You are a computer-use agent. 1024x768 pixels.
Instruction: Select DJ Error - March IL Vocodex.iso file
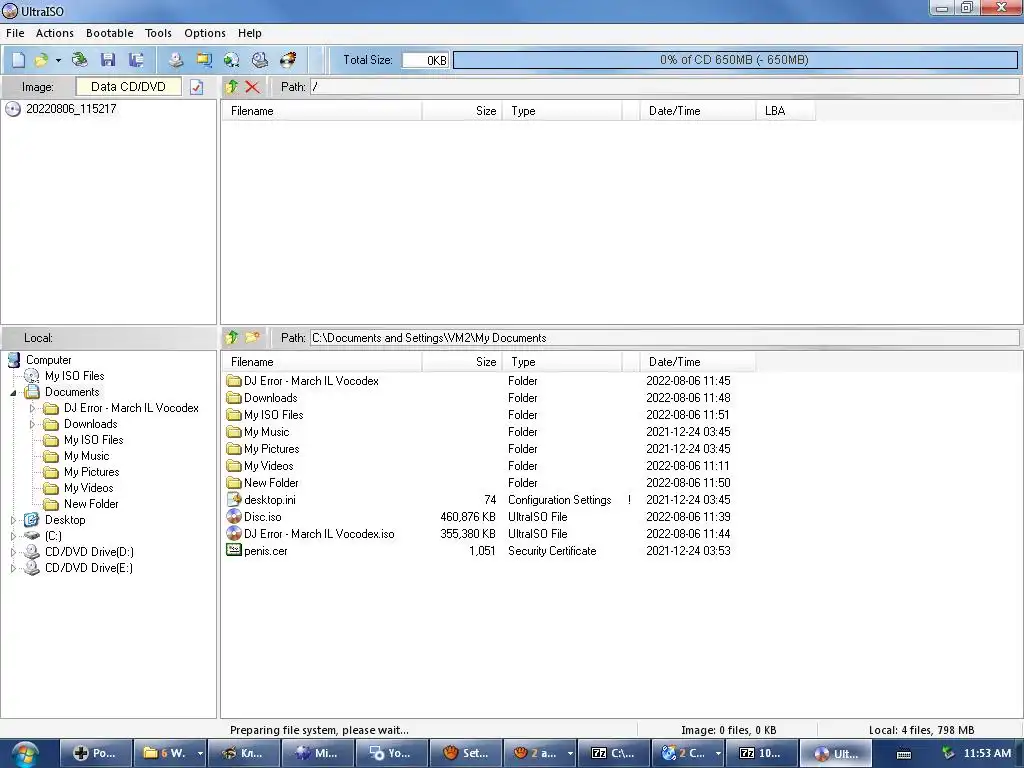(319, 534)
